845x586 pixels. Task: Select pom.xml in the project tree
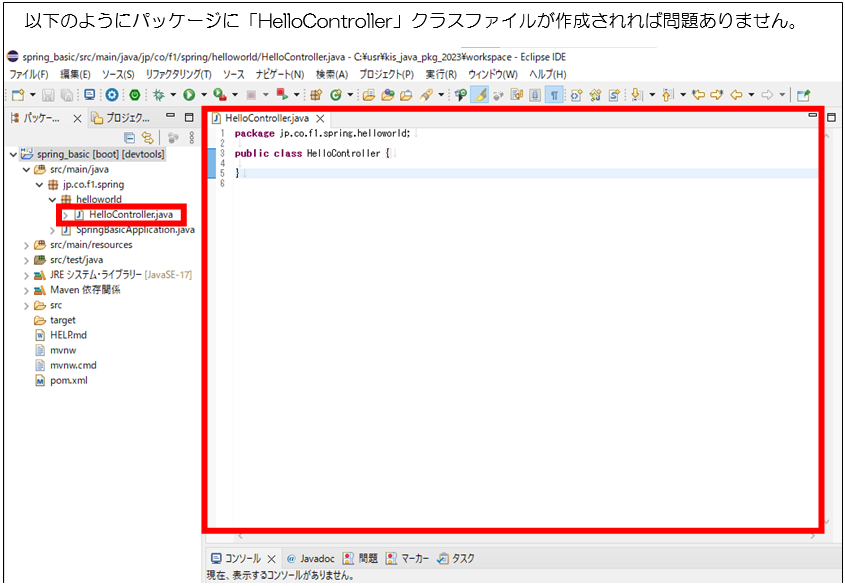point(68,381)
